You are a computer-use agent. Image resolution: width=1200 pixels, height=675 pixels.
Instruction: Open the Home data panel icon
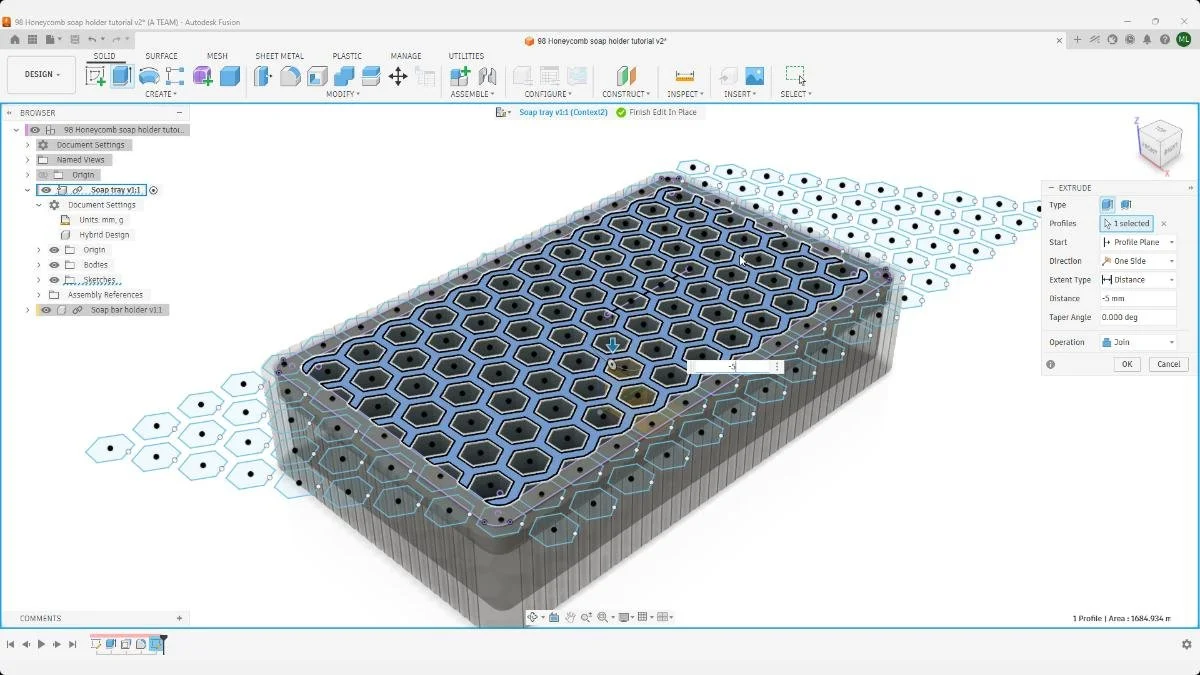pyautogui.click(x=15, y=39)
